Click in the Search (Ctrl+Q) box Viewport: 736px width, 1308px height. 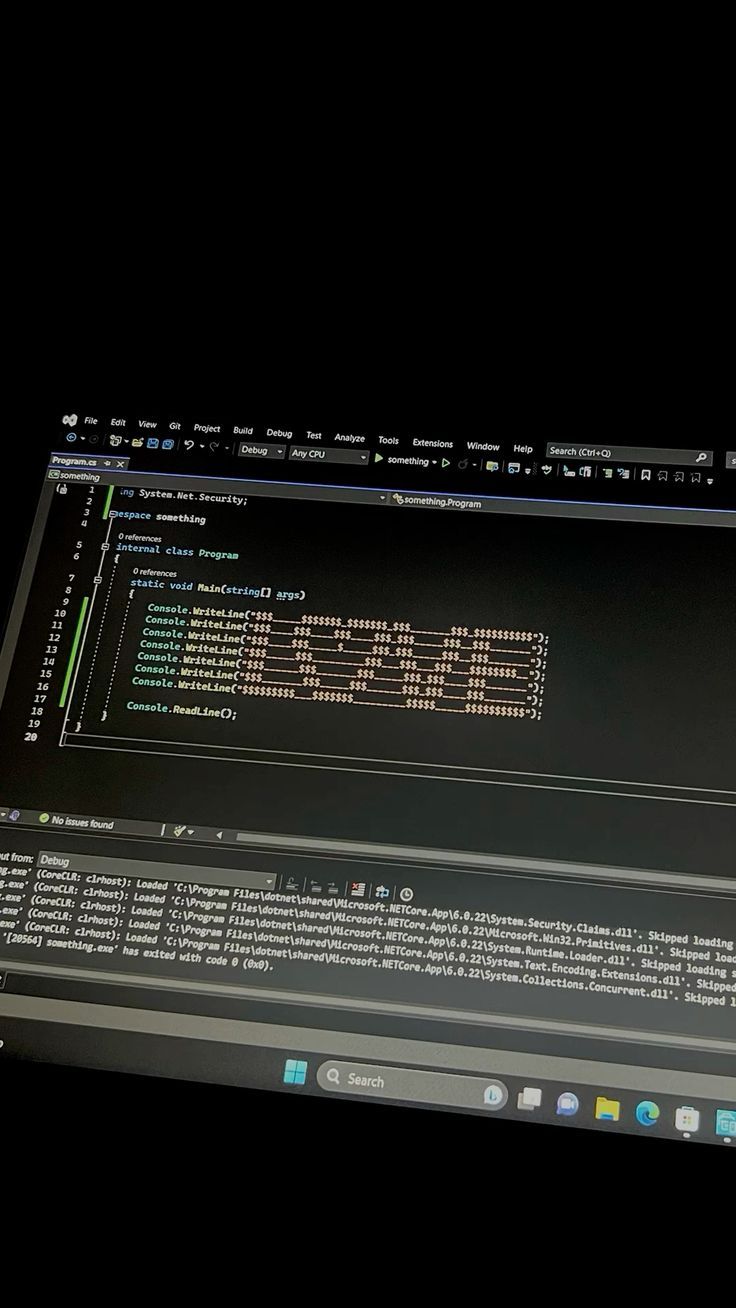coord(629,453)
